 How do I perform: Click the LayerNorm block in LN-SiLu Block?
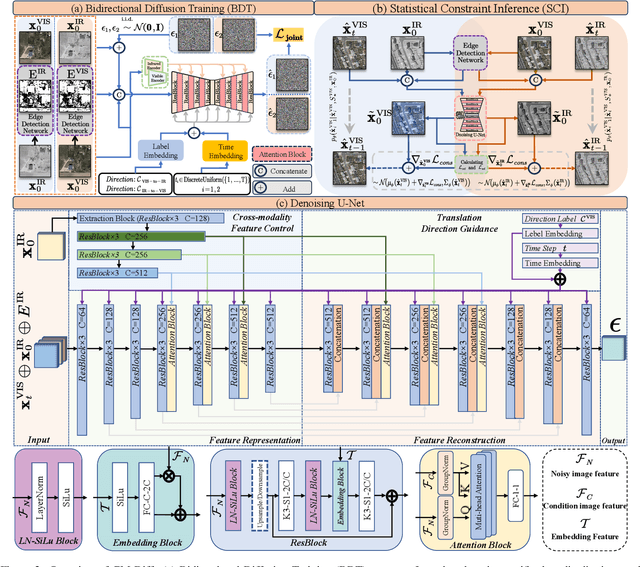click(42, 492)
